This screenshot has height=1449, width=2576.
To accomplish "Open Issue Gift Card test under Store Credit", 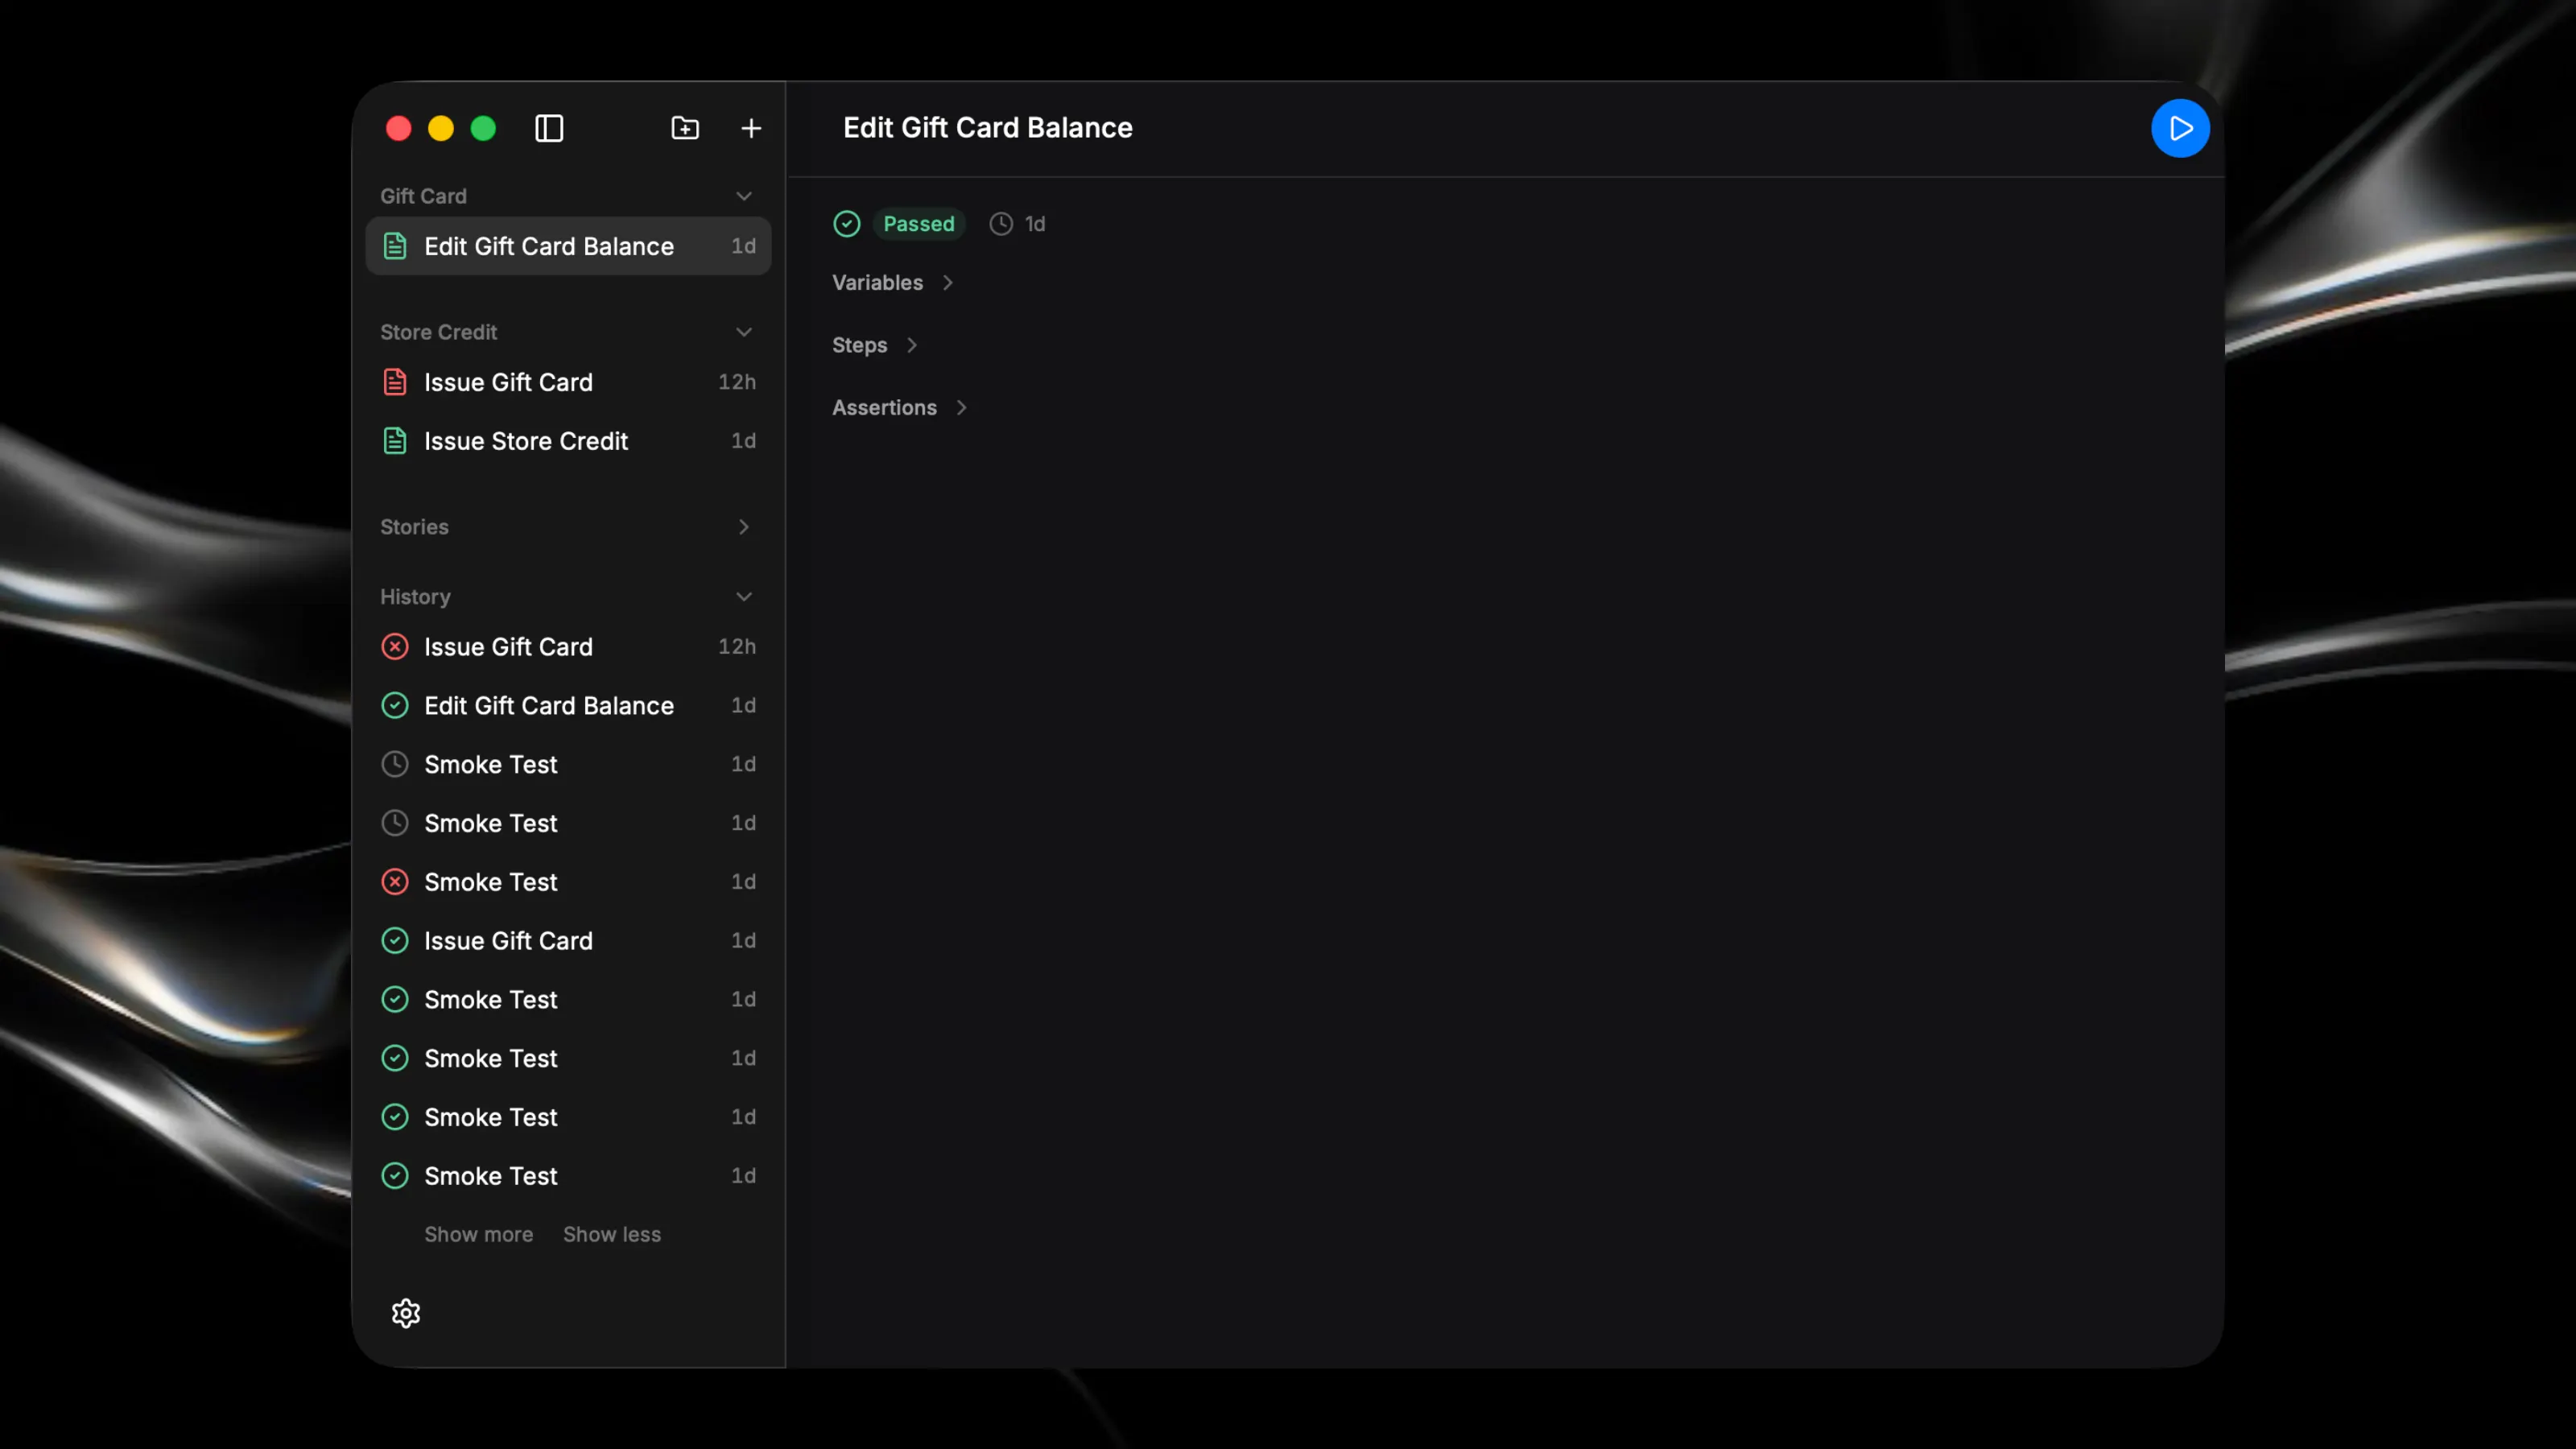I will coord(568,382).
